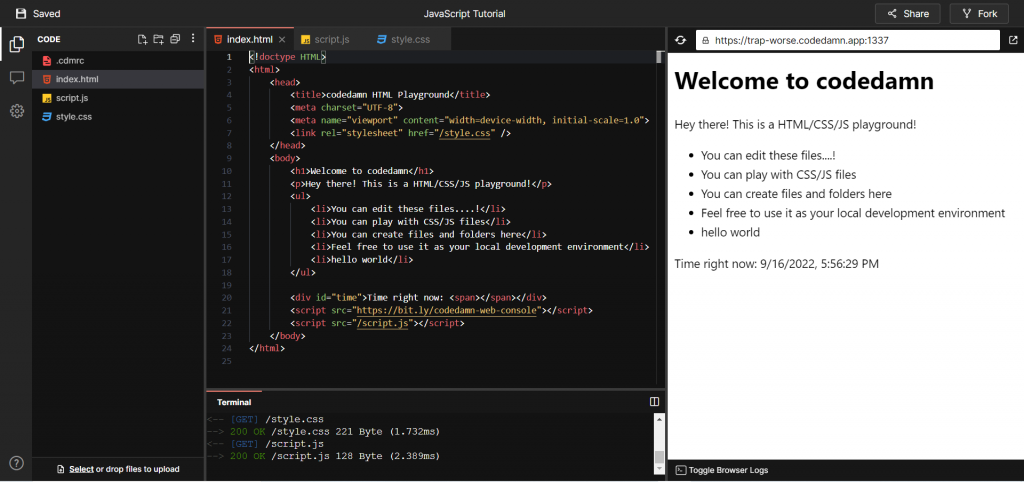Reload the browser preview
This screenshot has height=482, width=1024.
pos(680,40)
